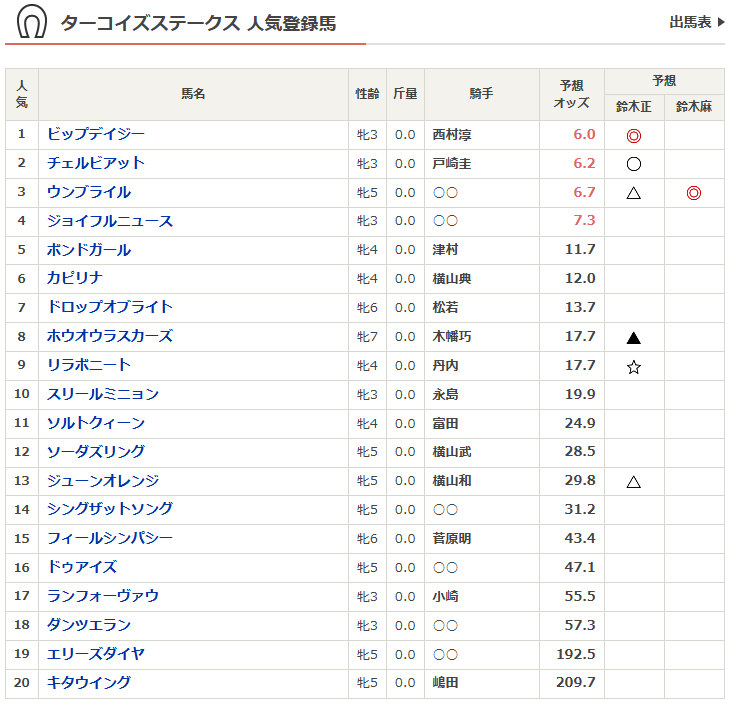Screen dimensions: 731x704
Task: Click the 鈴木麻 predictor column header
Action: pyautogui.click(x=694, y=106)
